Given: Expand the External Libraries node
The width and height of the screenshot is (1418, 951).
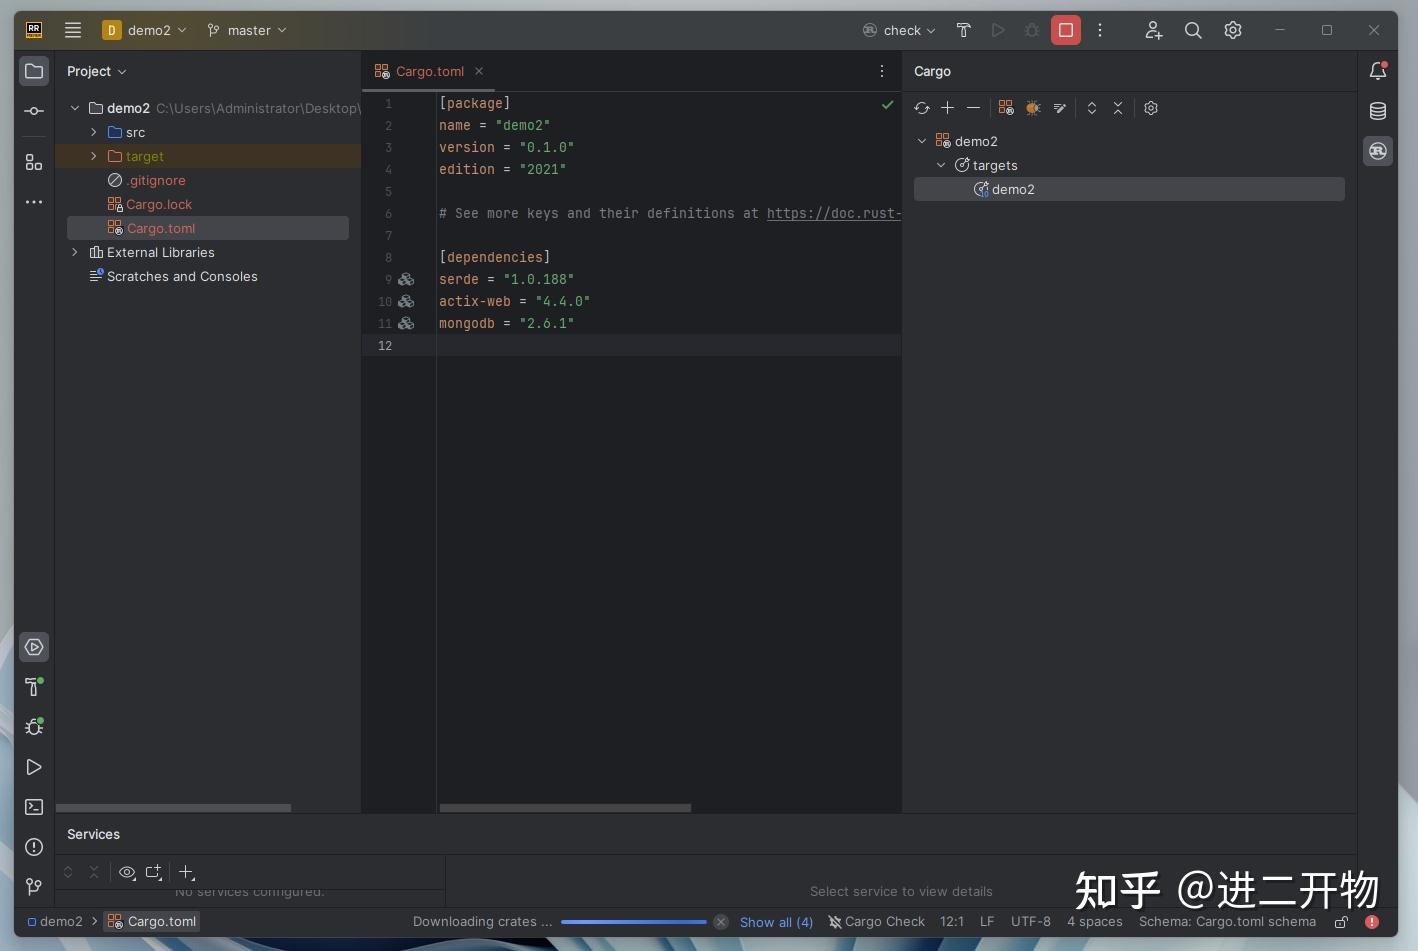Looking at the screenshot, I should tap(74, 252).
